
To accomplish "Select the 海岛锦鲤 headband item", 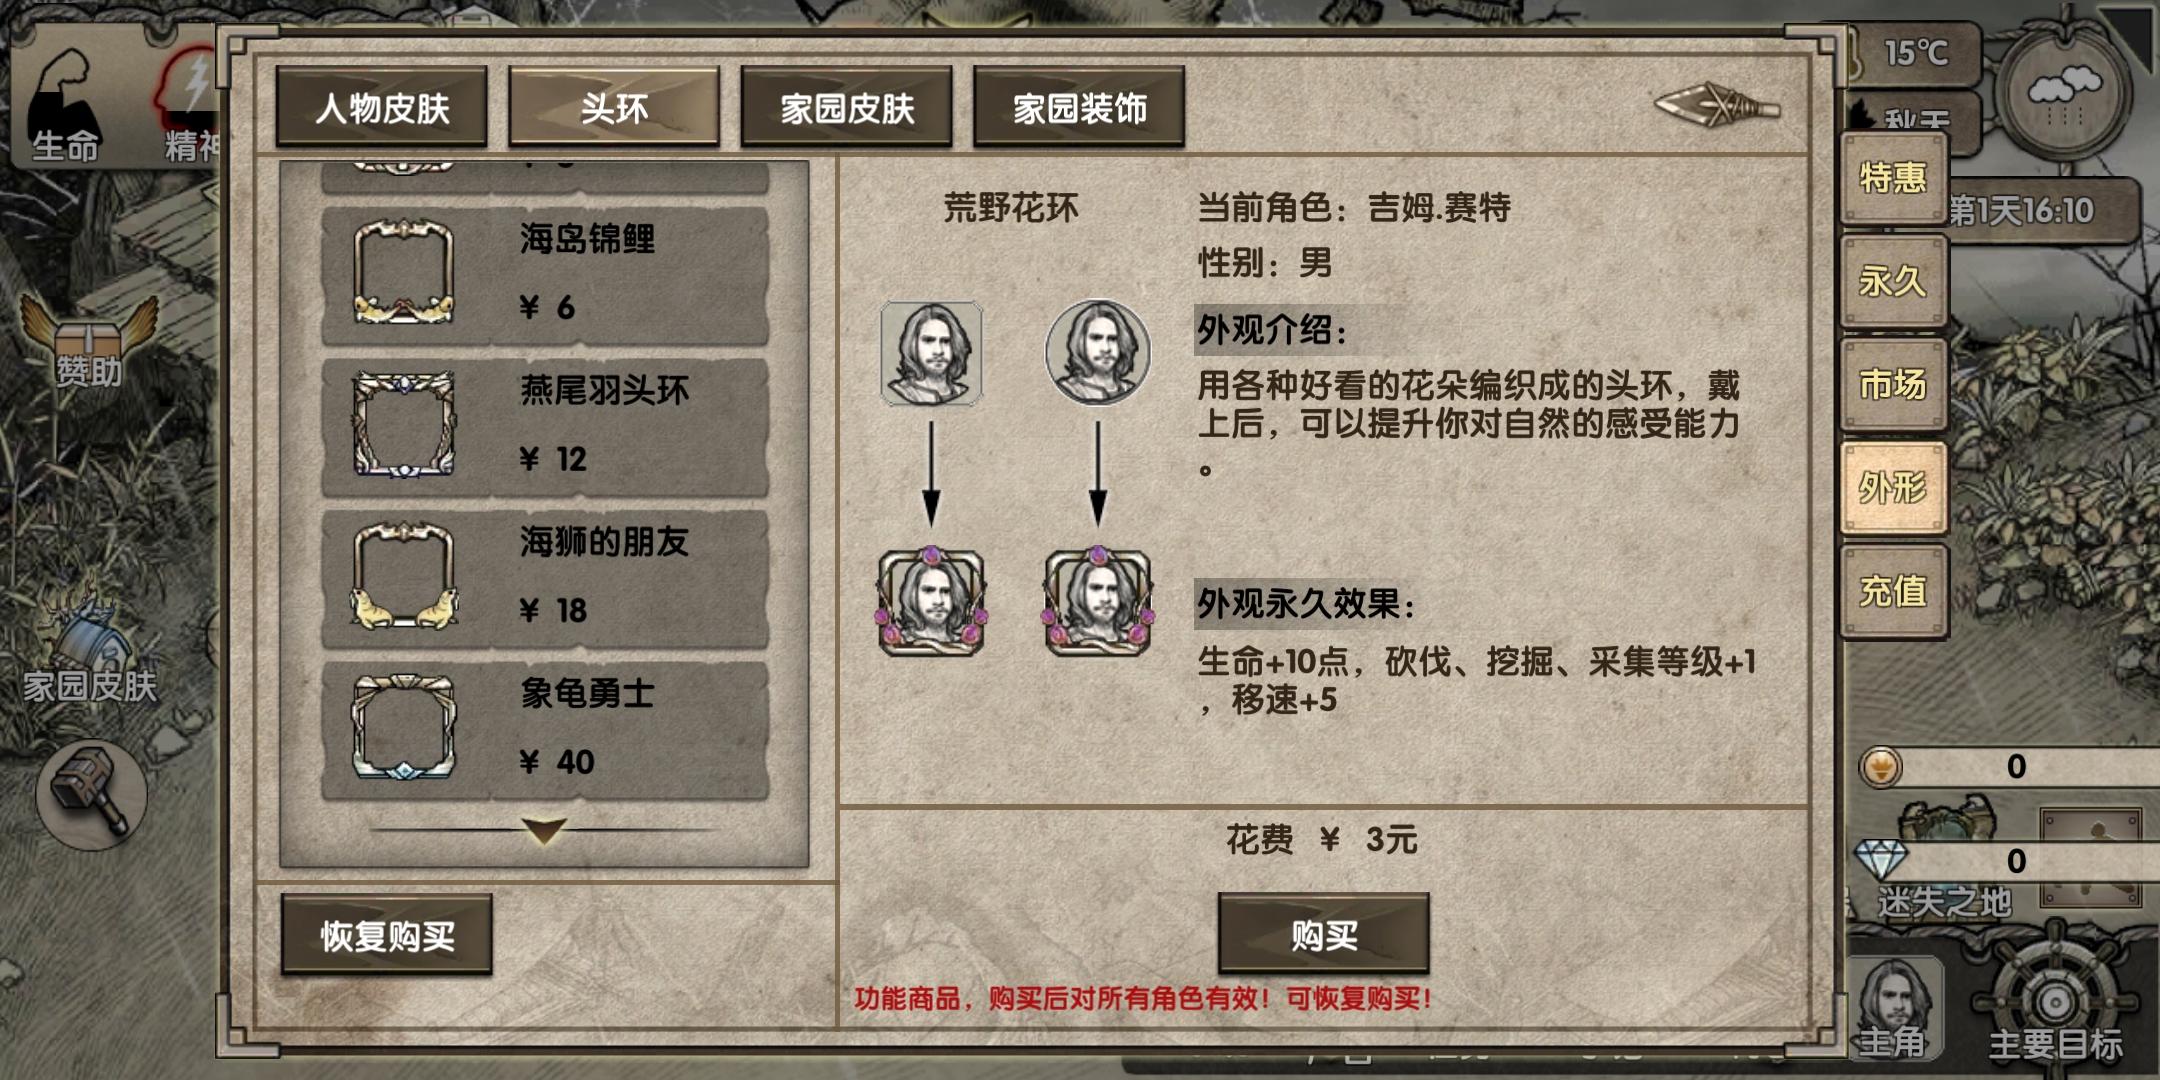I will pyautogui.click(x=545, y=275).
